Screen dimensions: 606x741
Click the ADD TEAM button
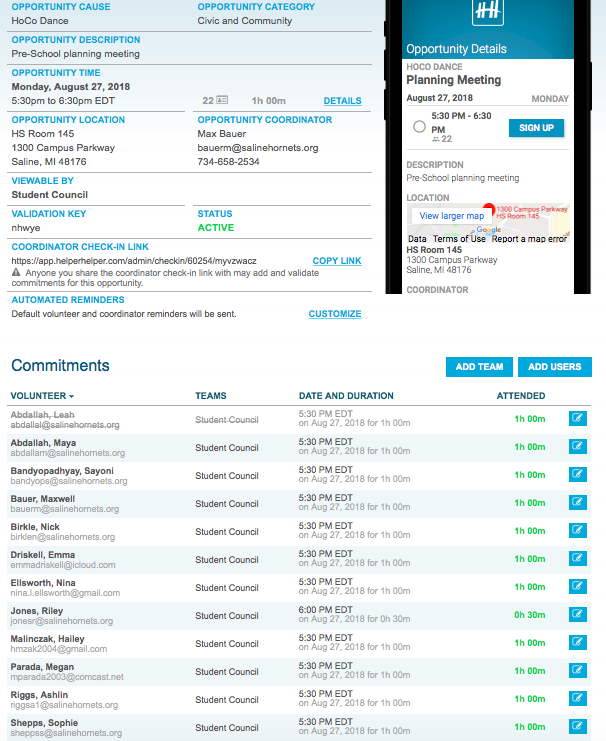click(479, 367)
